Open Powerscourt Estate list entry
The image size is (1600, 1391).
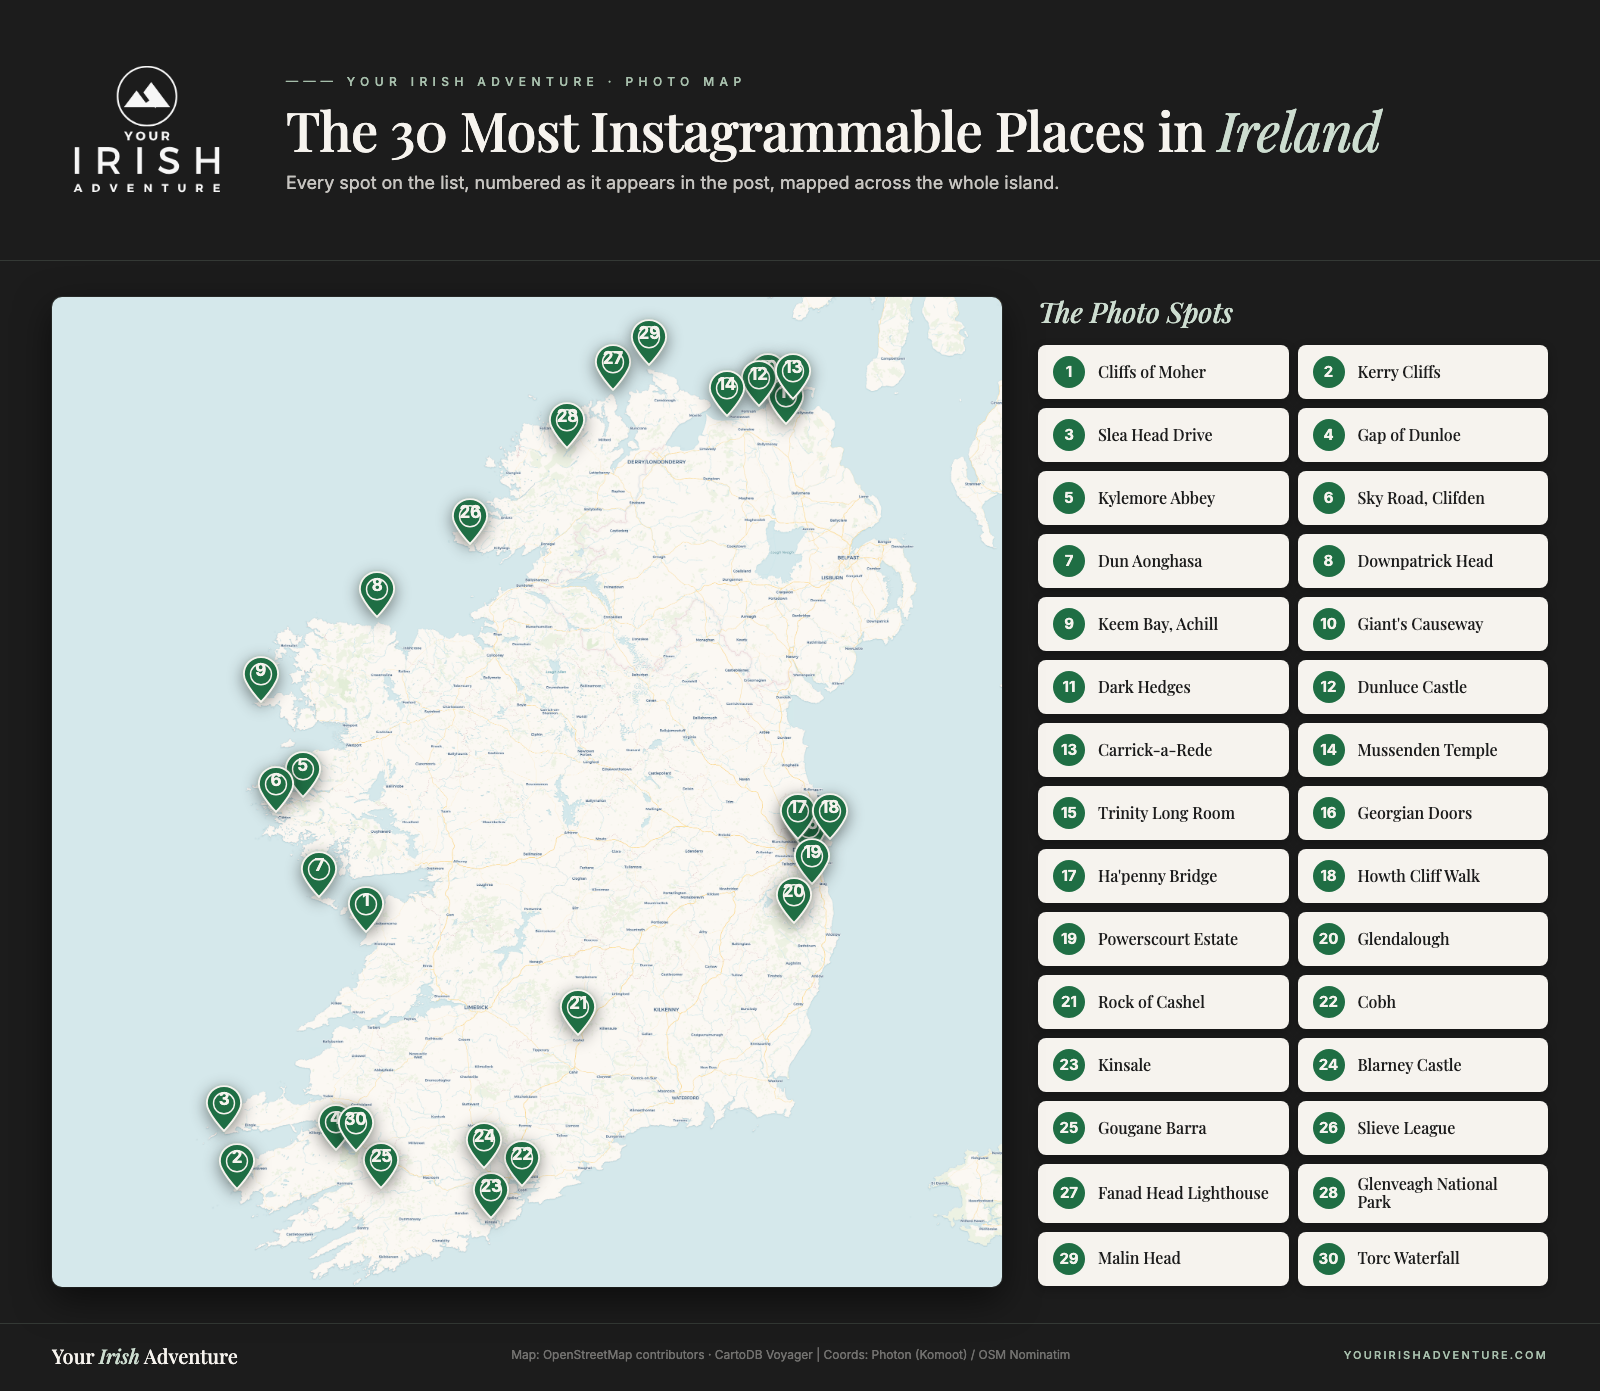[x=1163, y=939]
